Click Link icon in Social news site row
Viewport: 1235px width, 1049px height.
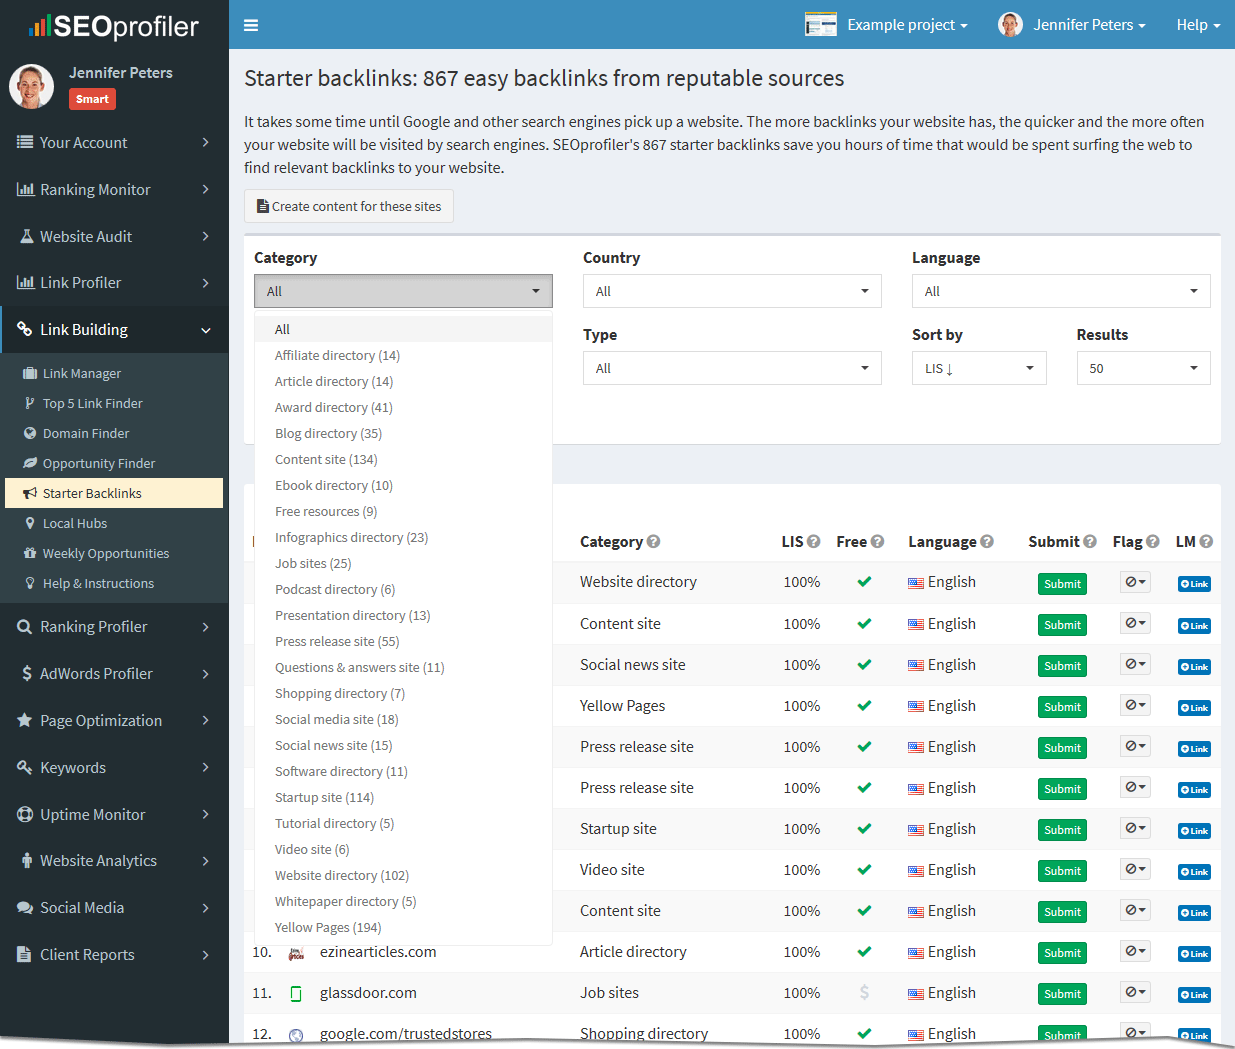1194,667
